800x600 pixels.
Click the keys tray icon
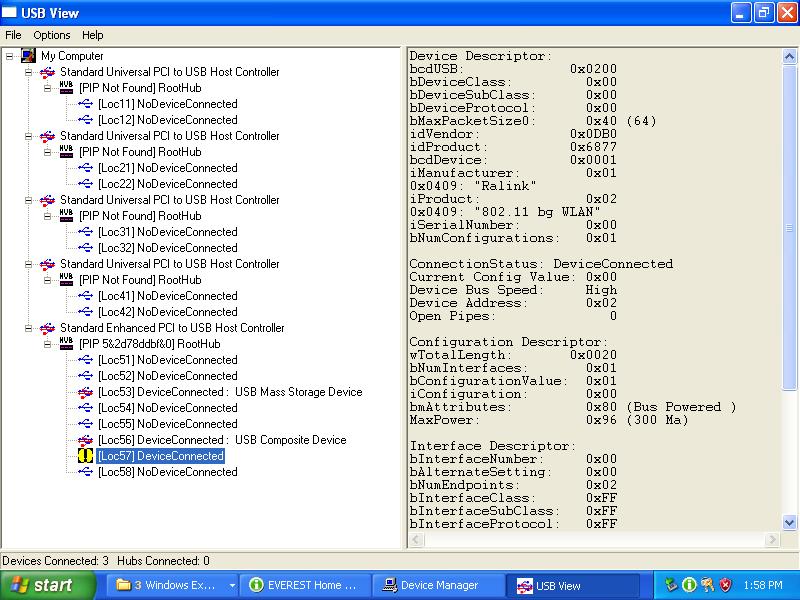pyautogui.click(x=707, y=585)
